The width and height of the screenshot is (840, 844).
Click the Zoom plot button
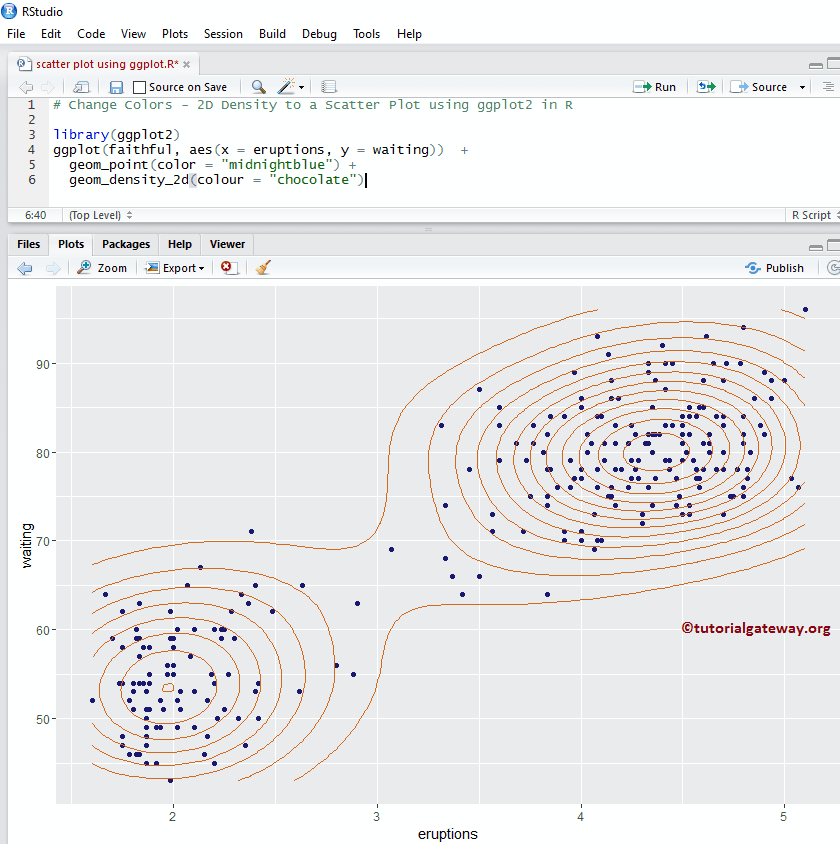pos(103,268)
